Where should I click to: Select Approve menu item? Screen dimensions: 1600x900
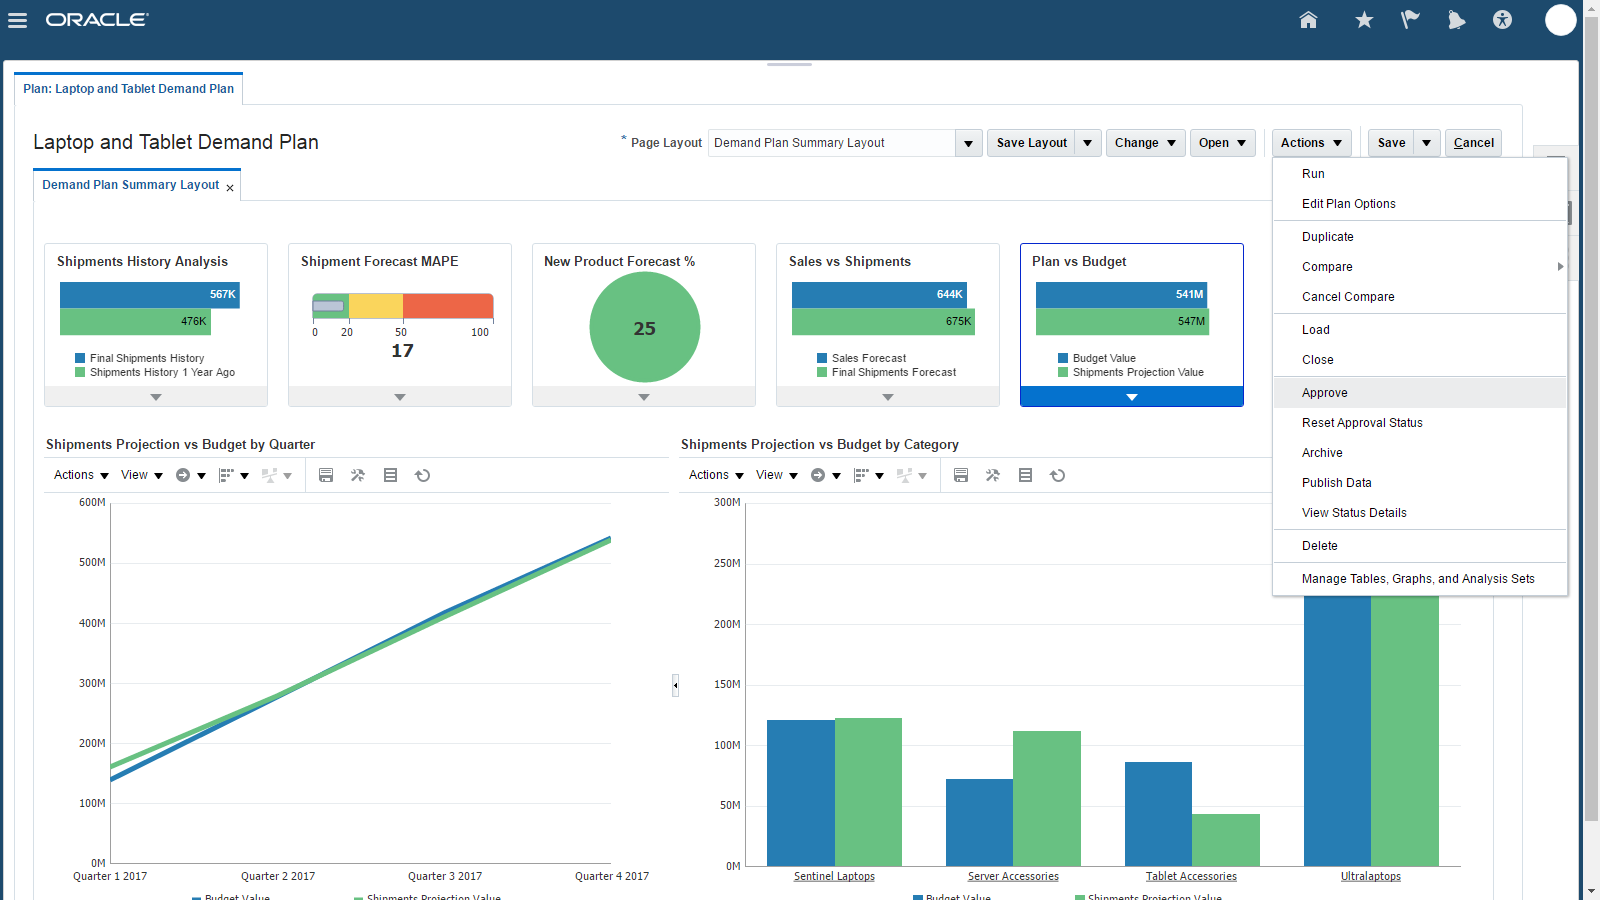[1420, 393]
